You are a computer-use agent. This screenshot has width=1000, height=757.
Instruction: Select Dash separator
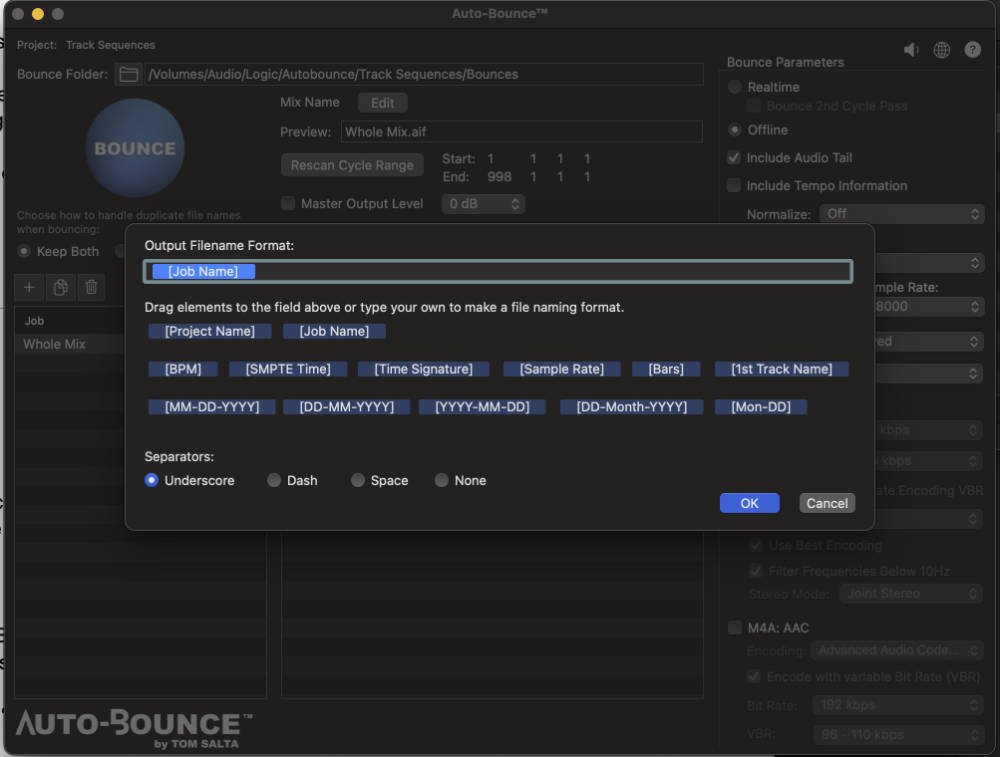coord(274,480)
